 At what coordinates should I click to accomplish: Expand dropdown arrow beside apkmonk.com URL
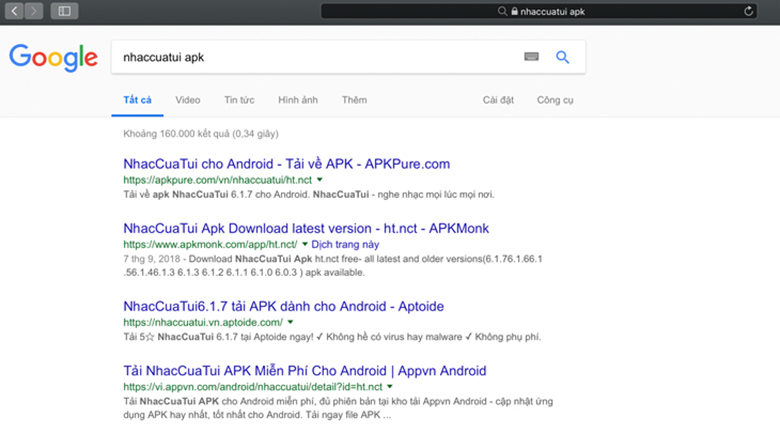point(304,244)
